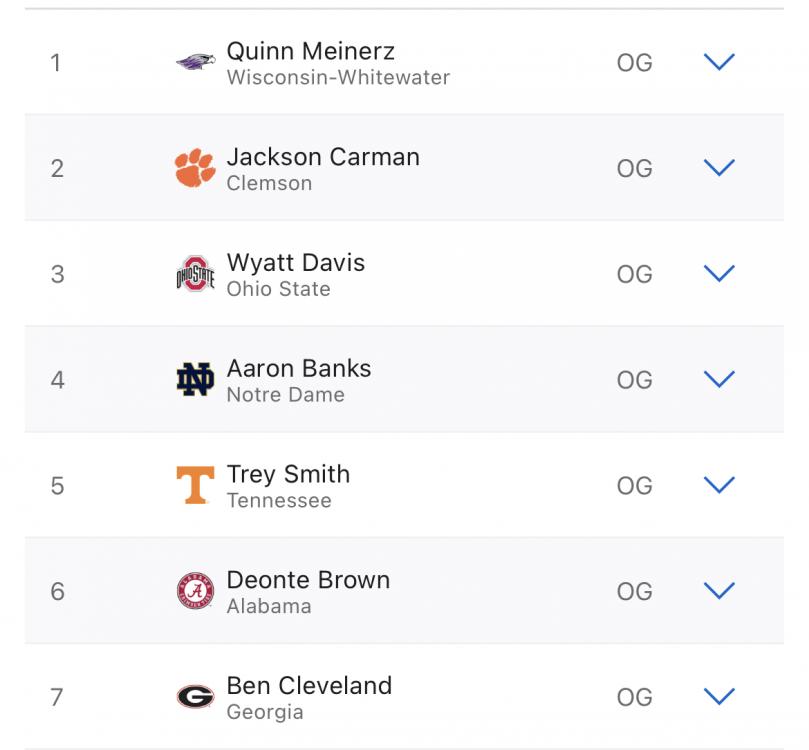
Task: Expand Jackson Carman row chevron
Action: click(x=719, y=168)
